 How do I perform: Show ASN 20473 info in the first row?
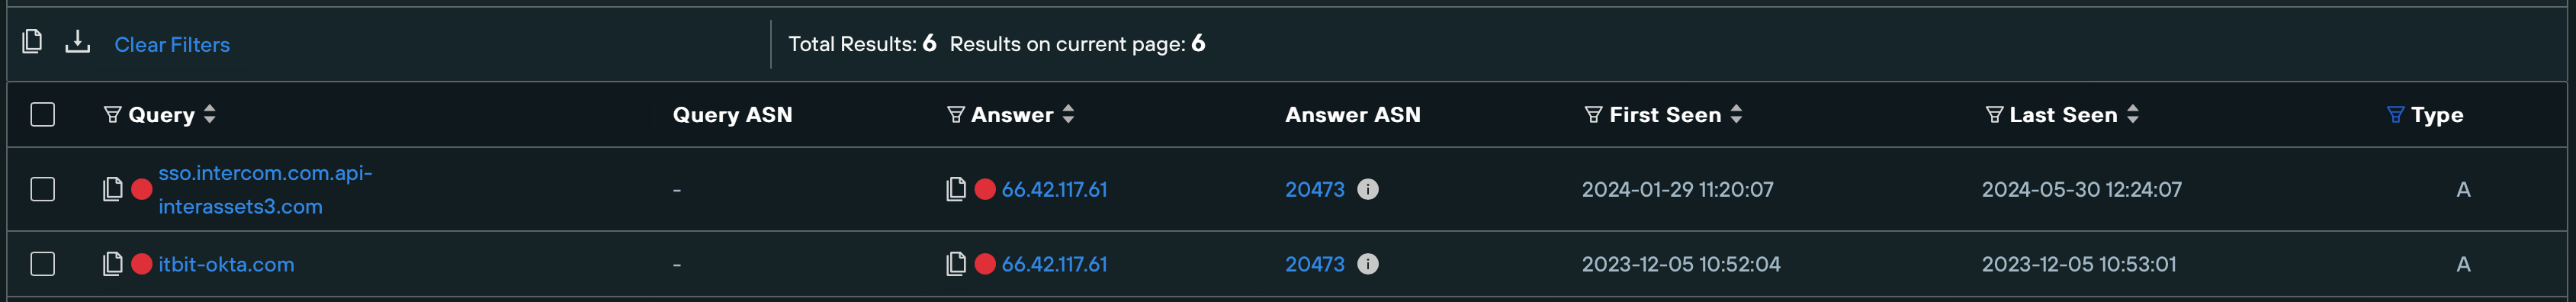1368,189
